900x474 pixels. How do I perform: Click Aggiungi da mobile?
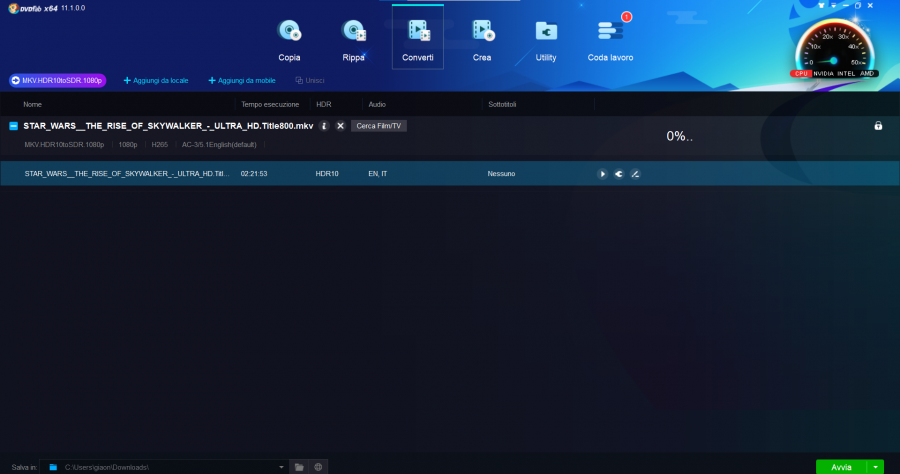(x=242, y=80)
